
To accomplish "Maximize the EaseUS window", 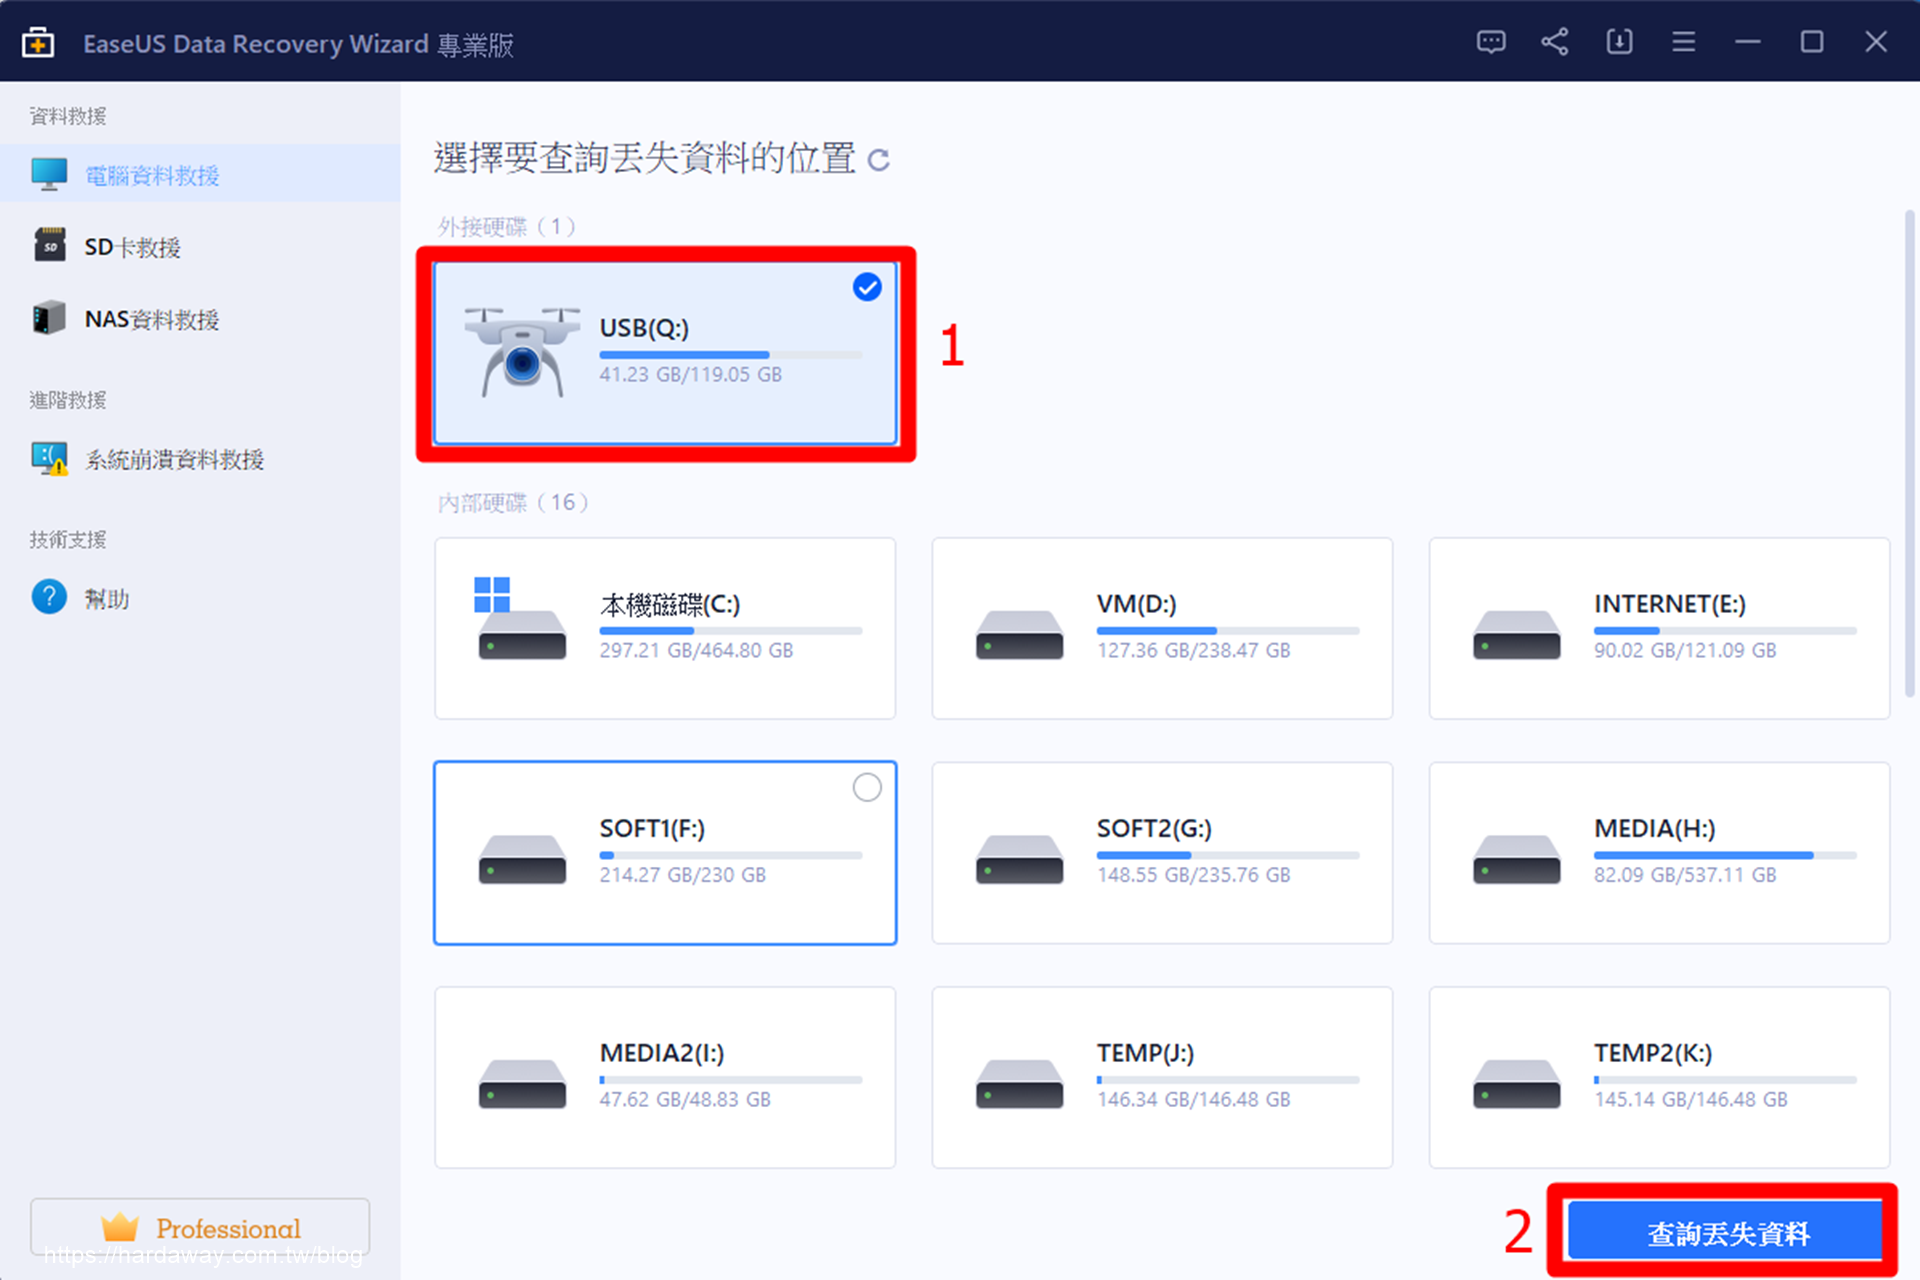I will pos(1812,42).
